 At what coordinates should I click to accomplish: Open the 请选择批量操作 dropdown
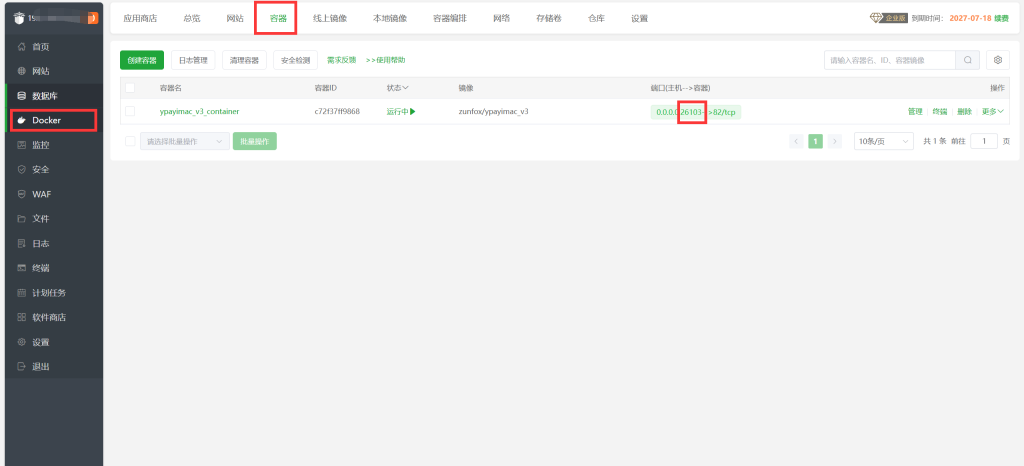click(185, 142)
